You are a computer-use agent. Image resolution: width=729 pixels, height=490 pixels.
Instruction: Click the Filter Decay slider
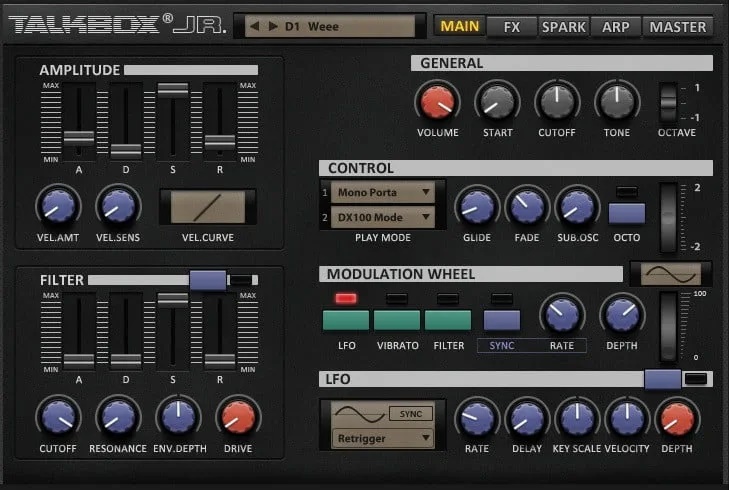(x=126, y=361)
